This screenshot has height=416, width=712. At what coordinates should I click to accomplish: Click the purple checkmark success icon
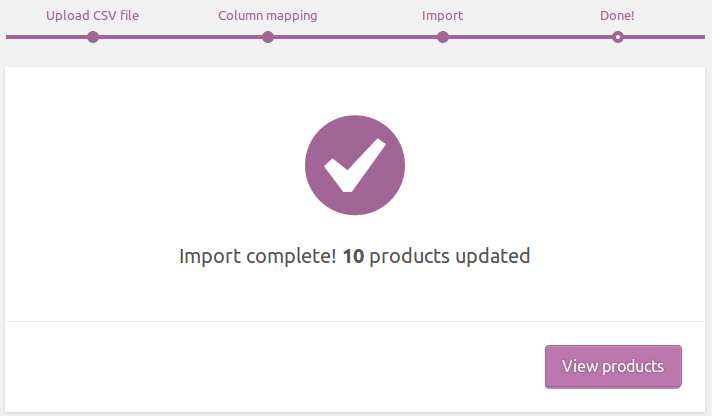(355, 164)
